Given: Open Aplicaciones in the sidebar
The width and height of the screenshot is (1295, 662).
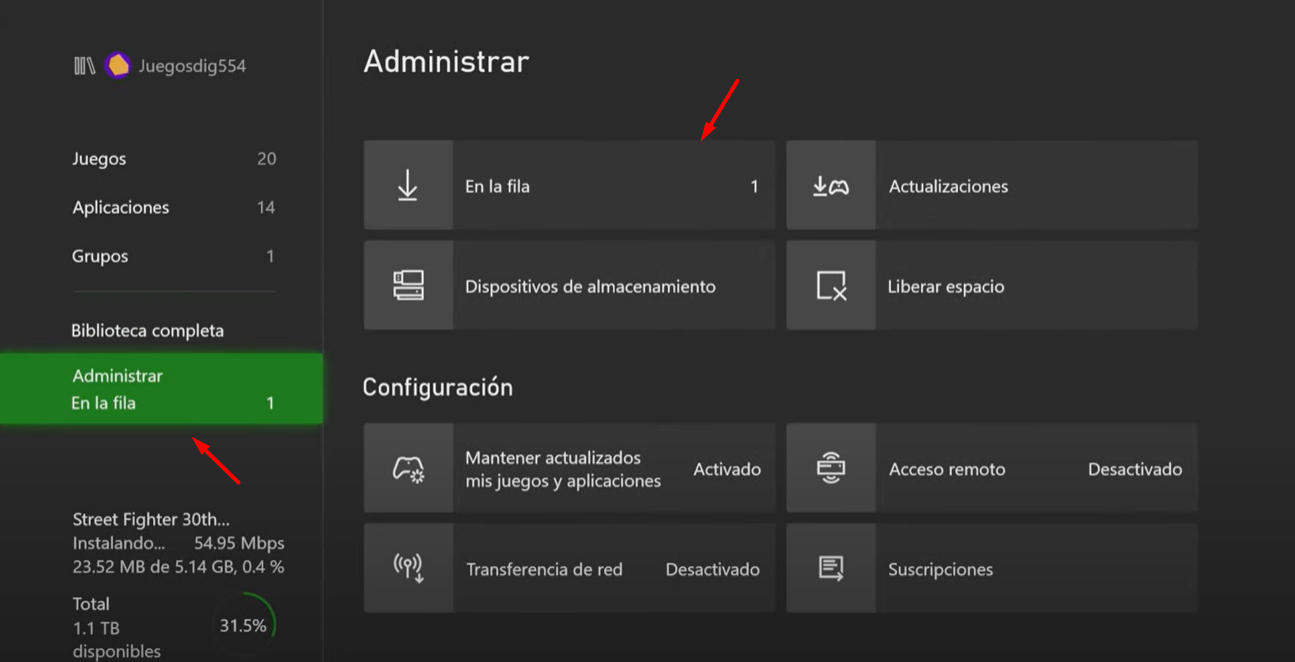Looking at the screenshot, I should pyautogui.click(x=121, y=208).
